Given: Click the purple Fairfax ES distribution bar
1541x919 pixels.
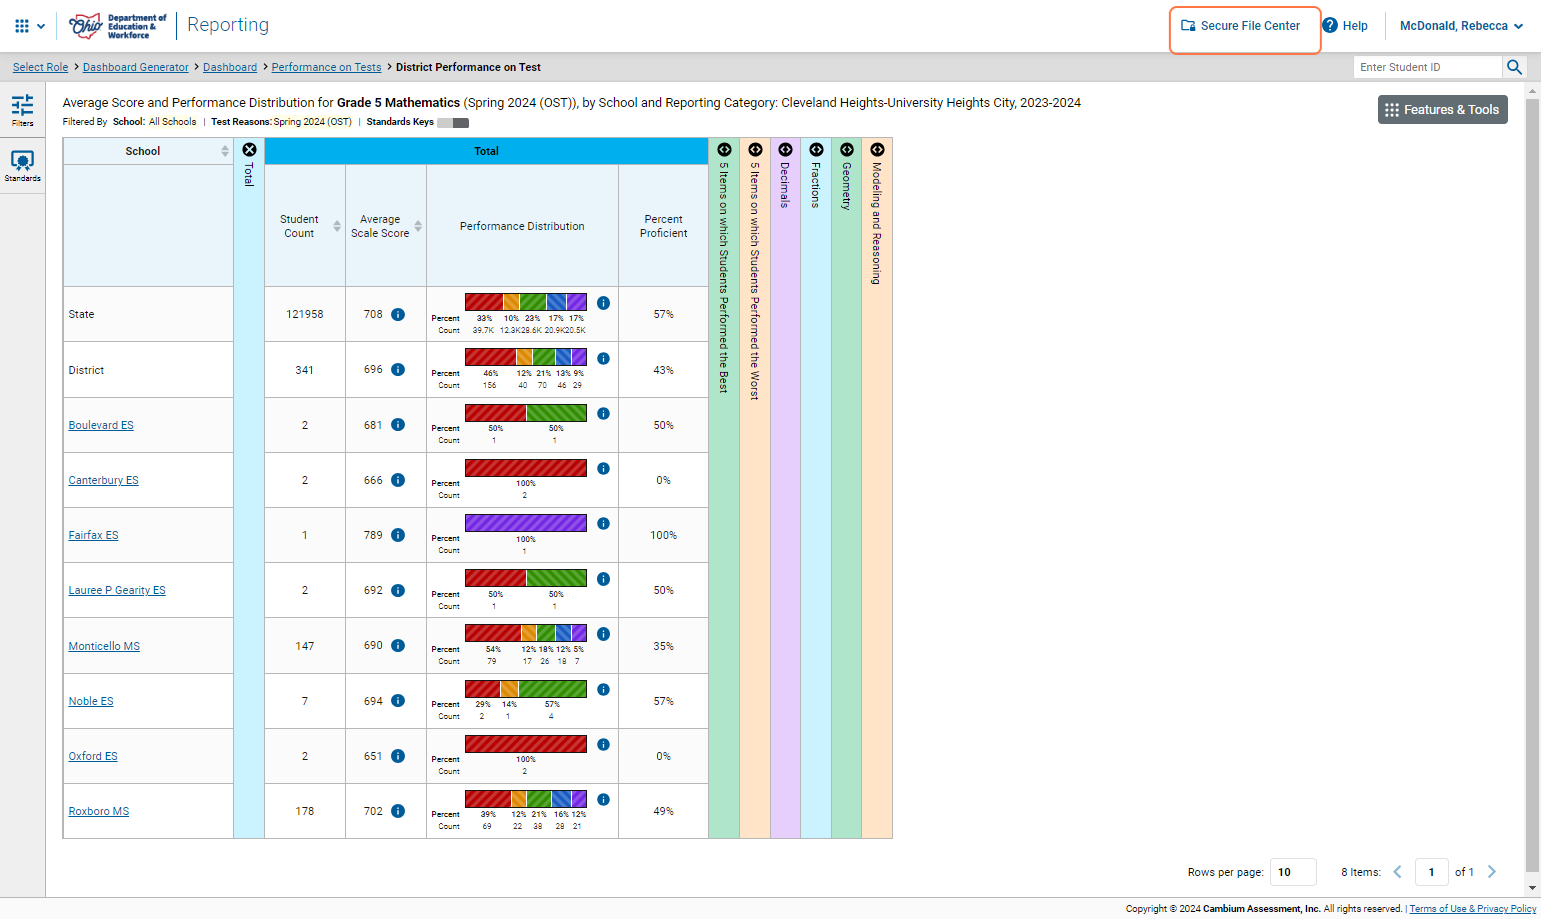Looking at the screenshot, I should (x=526, y=523).
